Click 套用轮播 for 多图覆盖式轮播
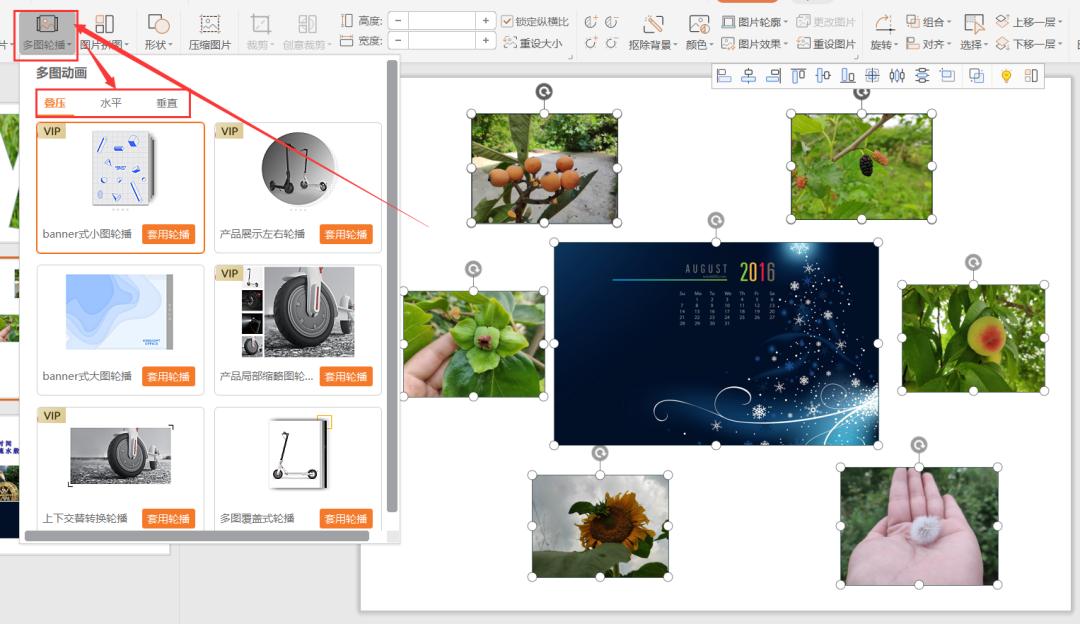Image resolution: width=1080 pixels, height=624 pixels. click(x=346, y=518)
